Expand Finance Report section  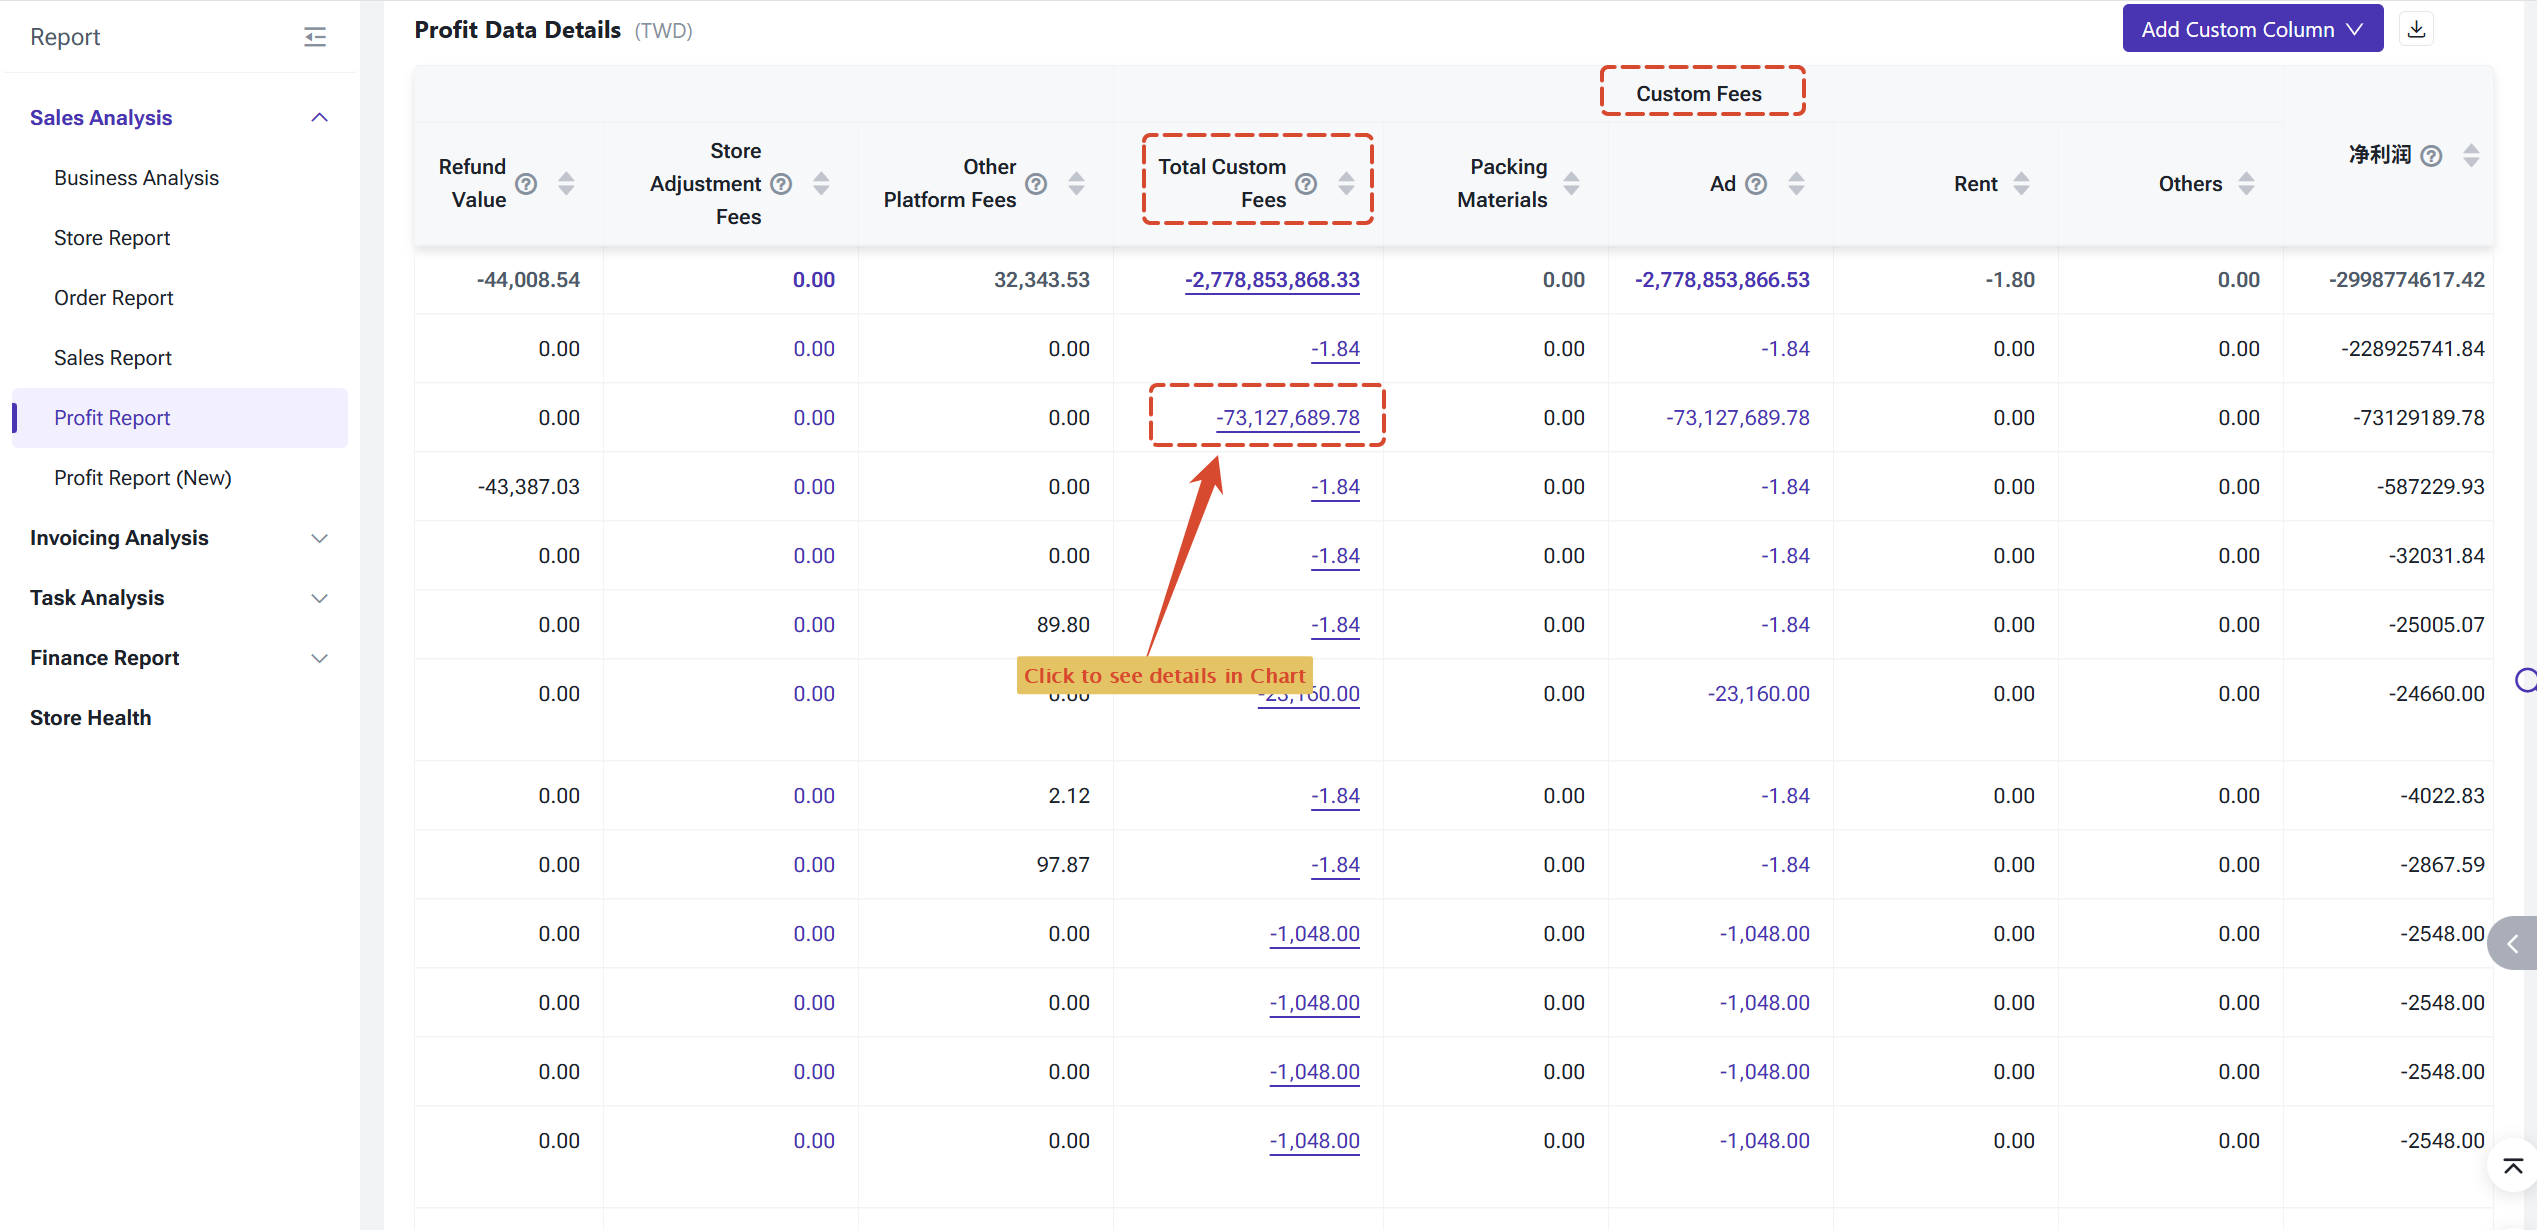[x=179, y=658]
